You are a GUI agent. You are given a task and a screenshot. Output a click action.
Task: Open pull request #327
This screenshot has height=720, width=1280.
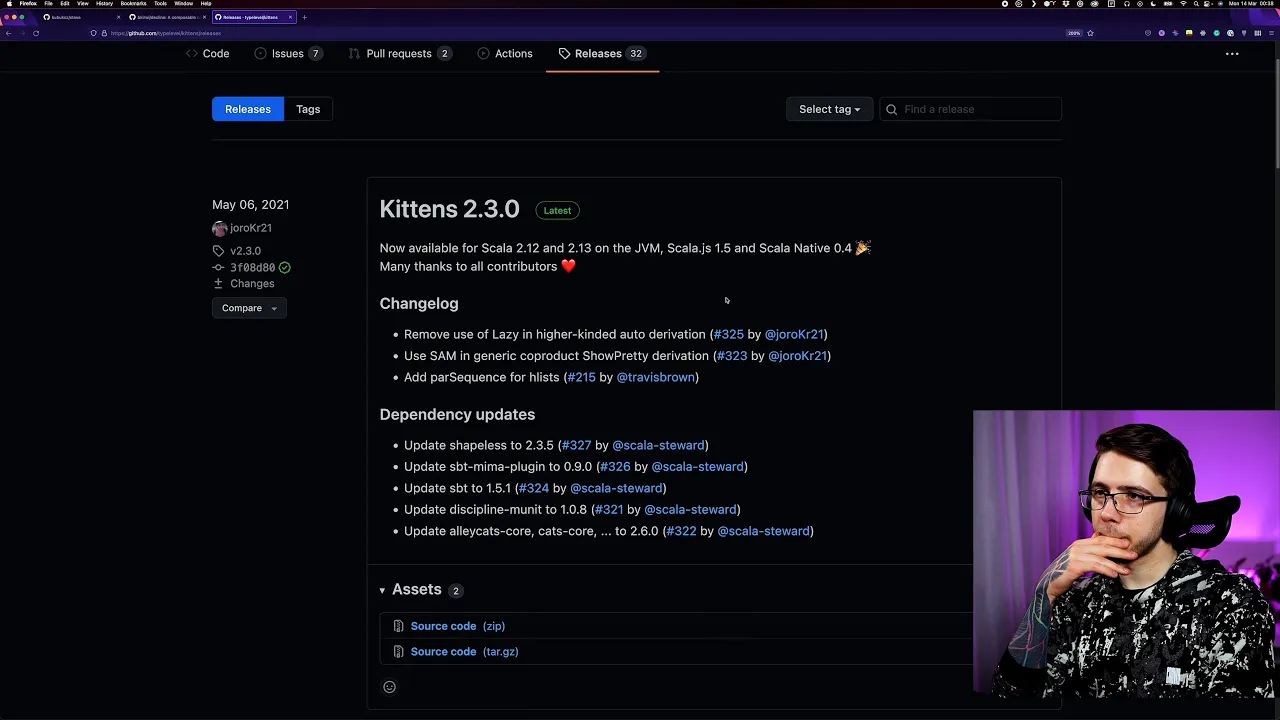pos(576,445)
